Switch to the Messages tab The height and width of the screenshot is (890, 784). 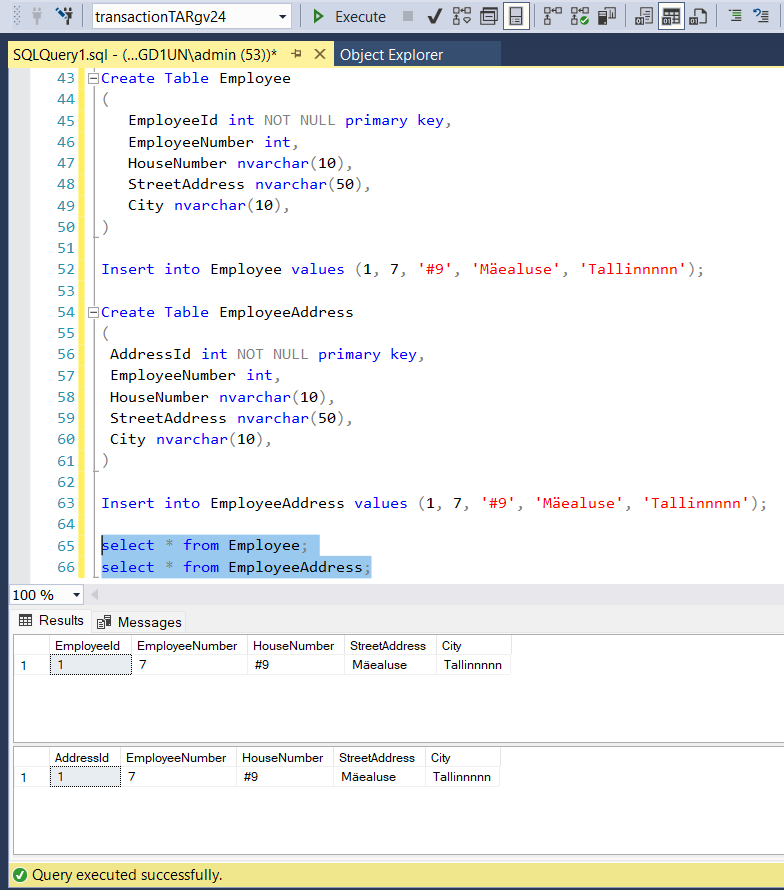139,622
